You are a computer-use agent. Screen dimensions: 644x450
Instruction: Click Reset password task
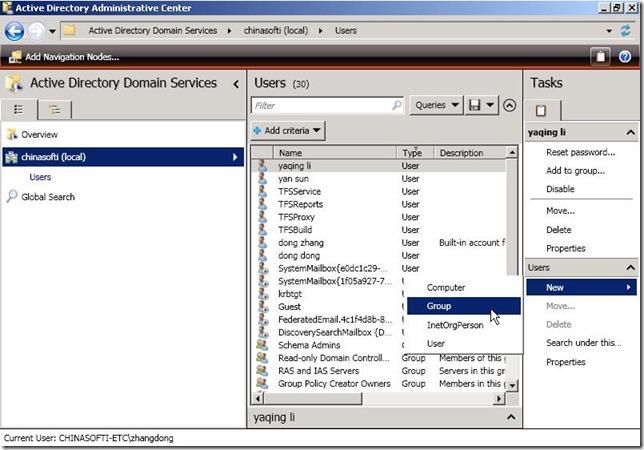[x=580, y=152]
